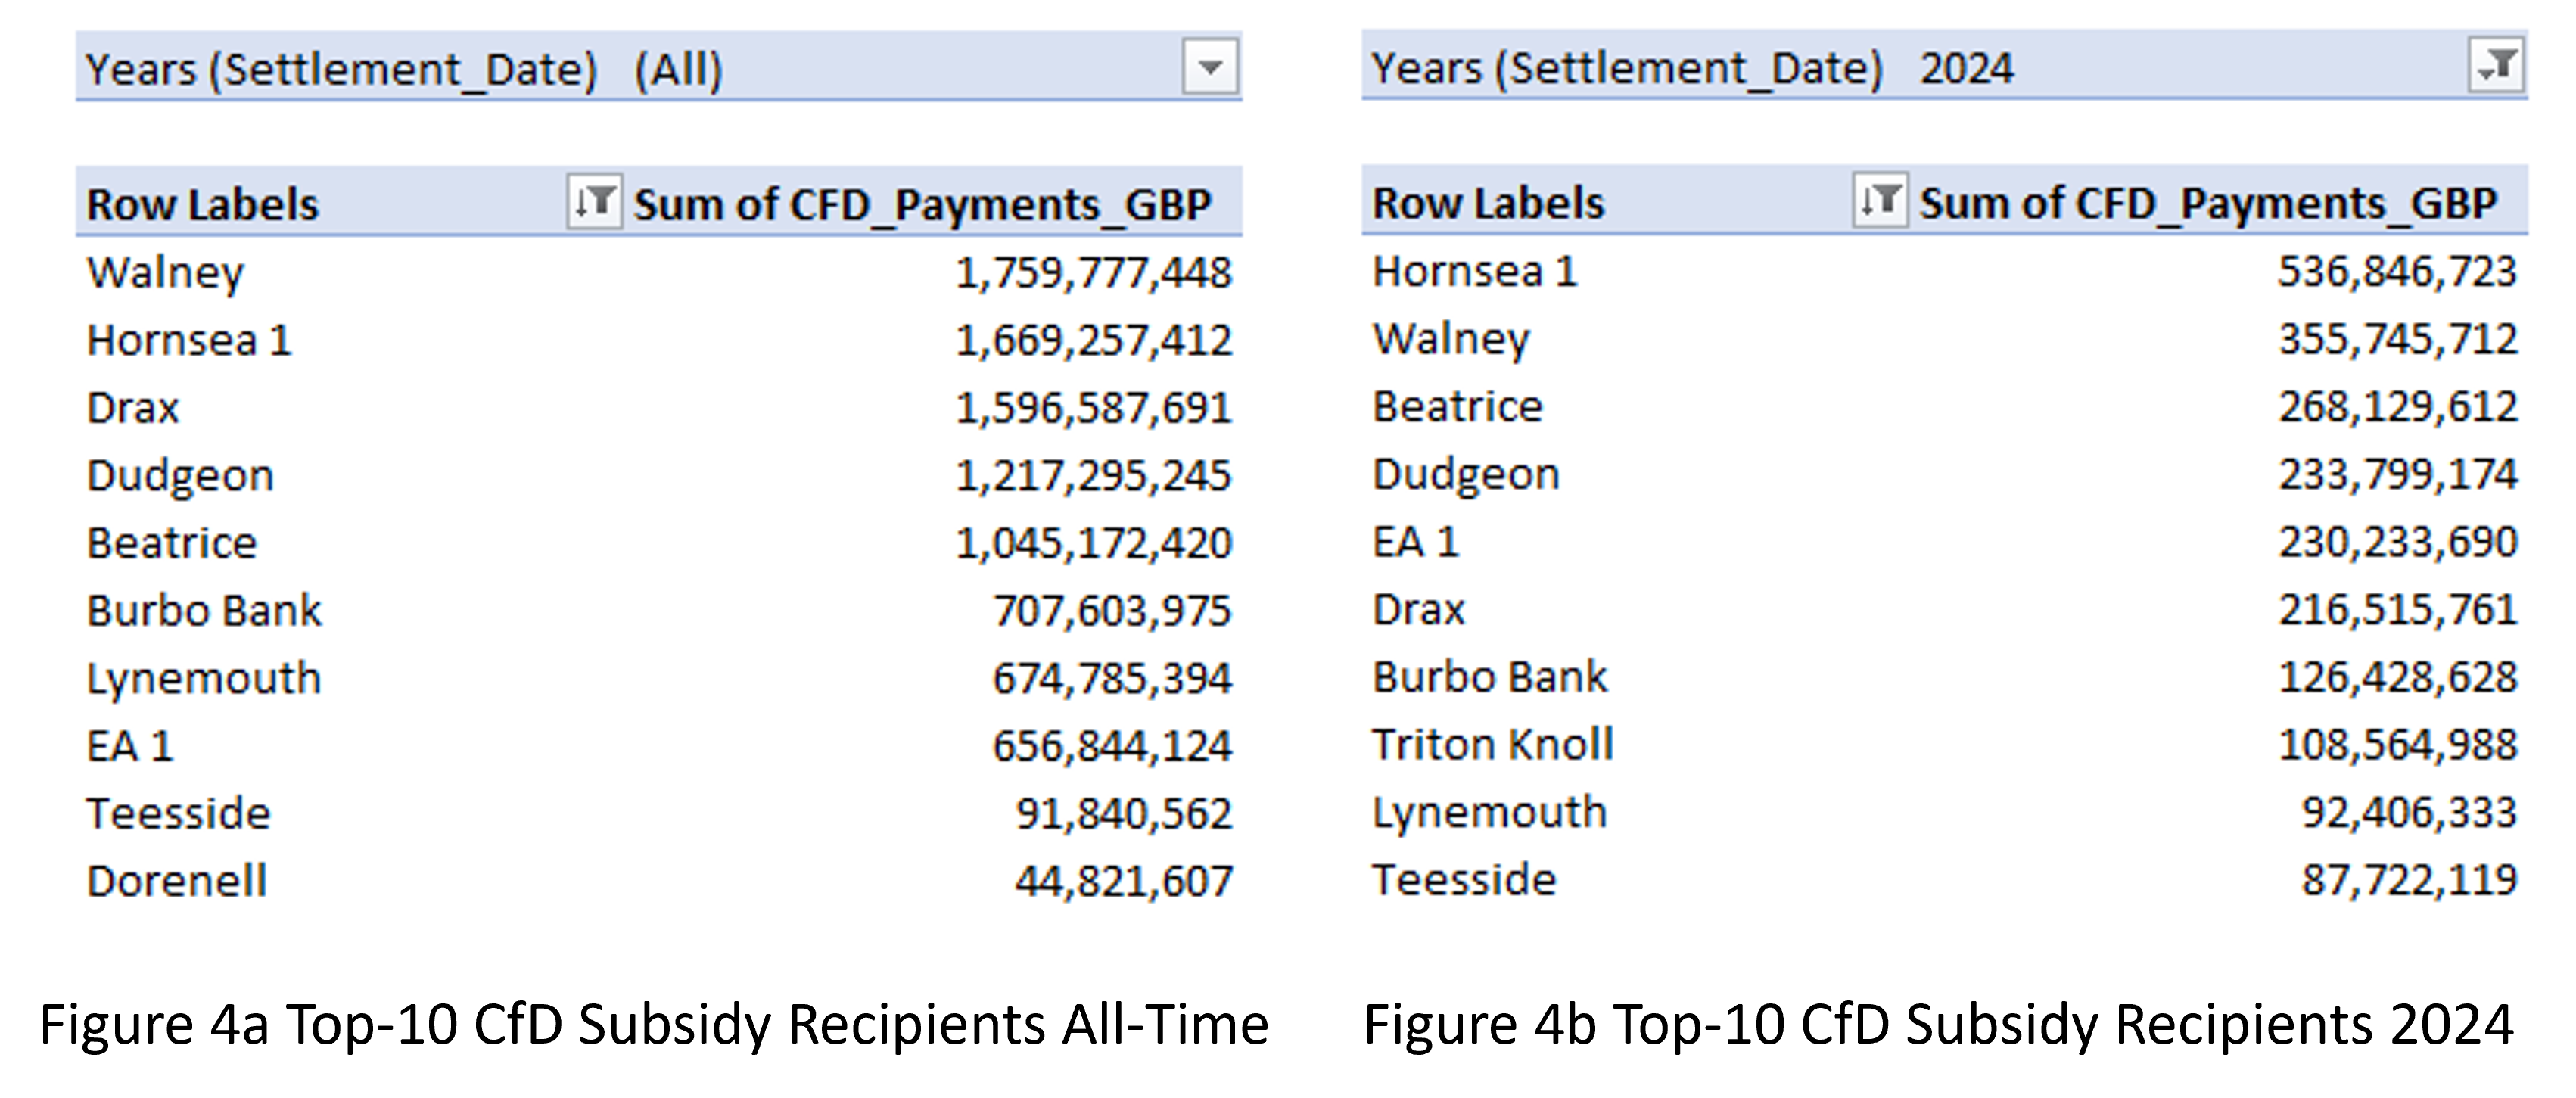This screenshot has width=2576, height=1098.
Task: Select Hornsea 1 in the 2024 pivot table
Action: pyautogui.click(x=1474, y=270)
